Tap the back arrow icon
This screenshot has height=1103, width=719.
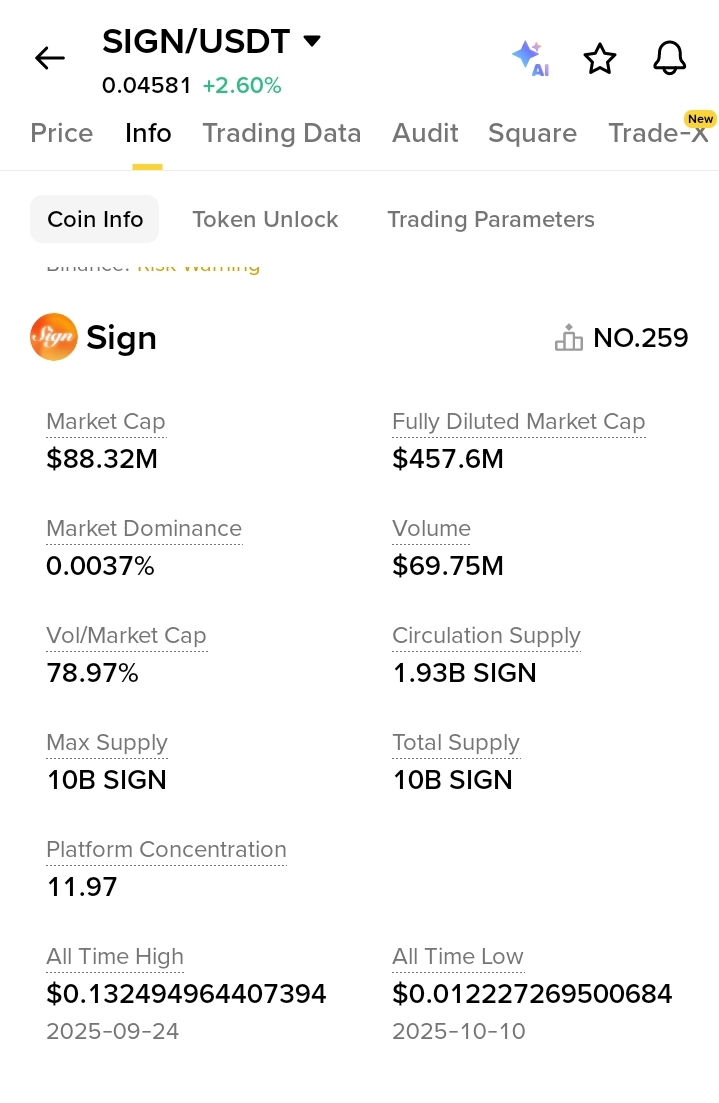[x=49, y=58]
